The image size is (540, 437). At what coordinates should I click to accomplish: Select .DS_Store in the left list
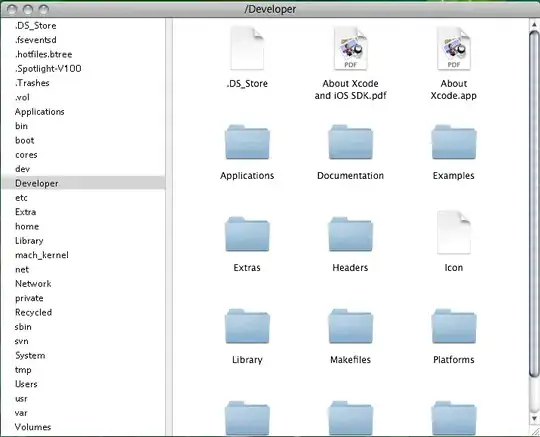click(35, 25)
